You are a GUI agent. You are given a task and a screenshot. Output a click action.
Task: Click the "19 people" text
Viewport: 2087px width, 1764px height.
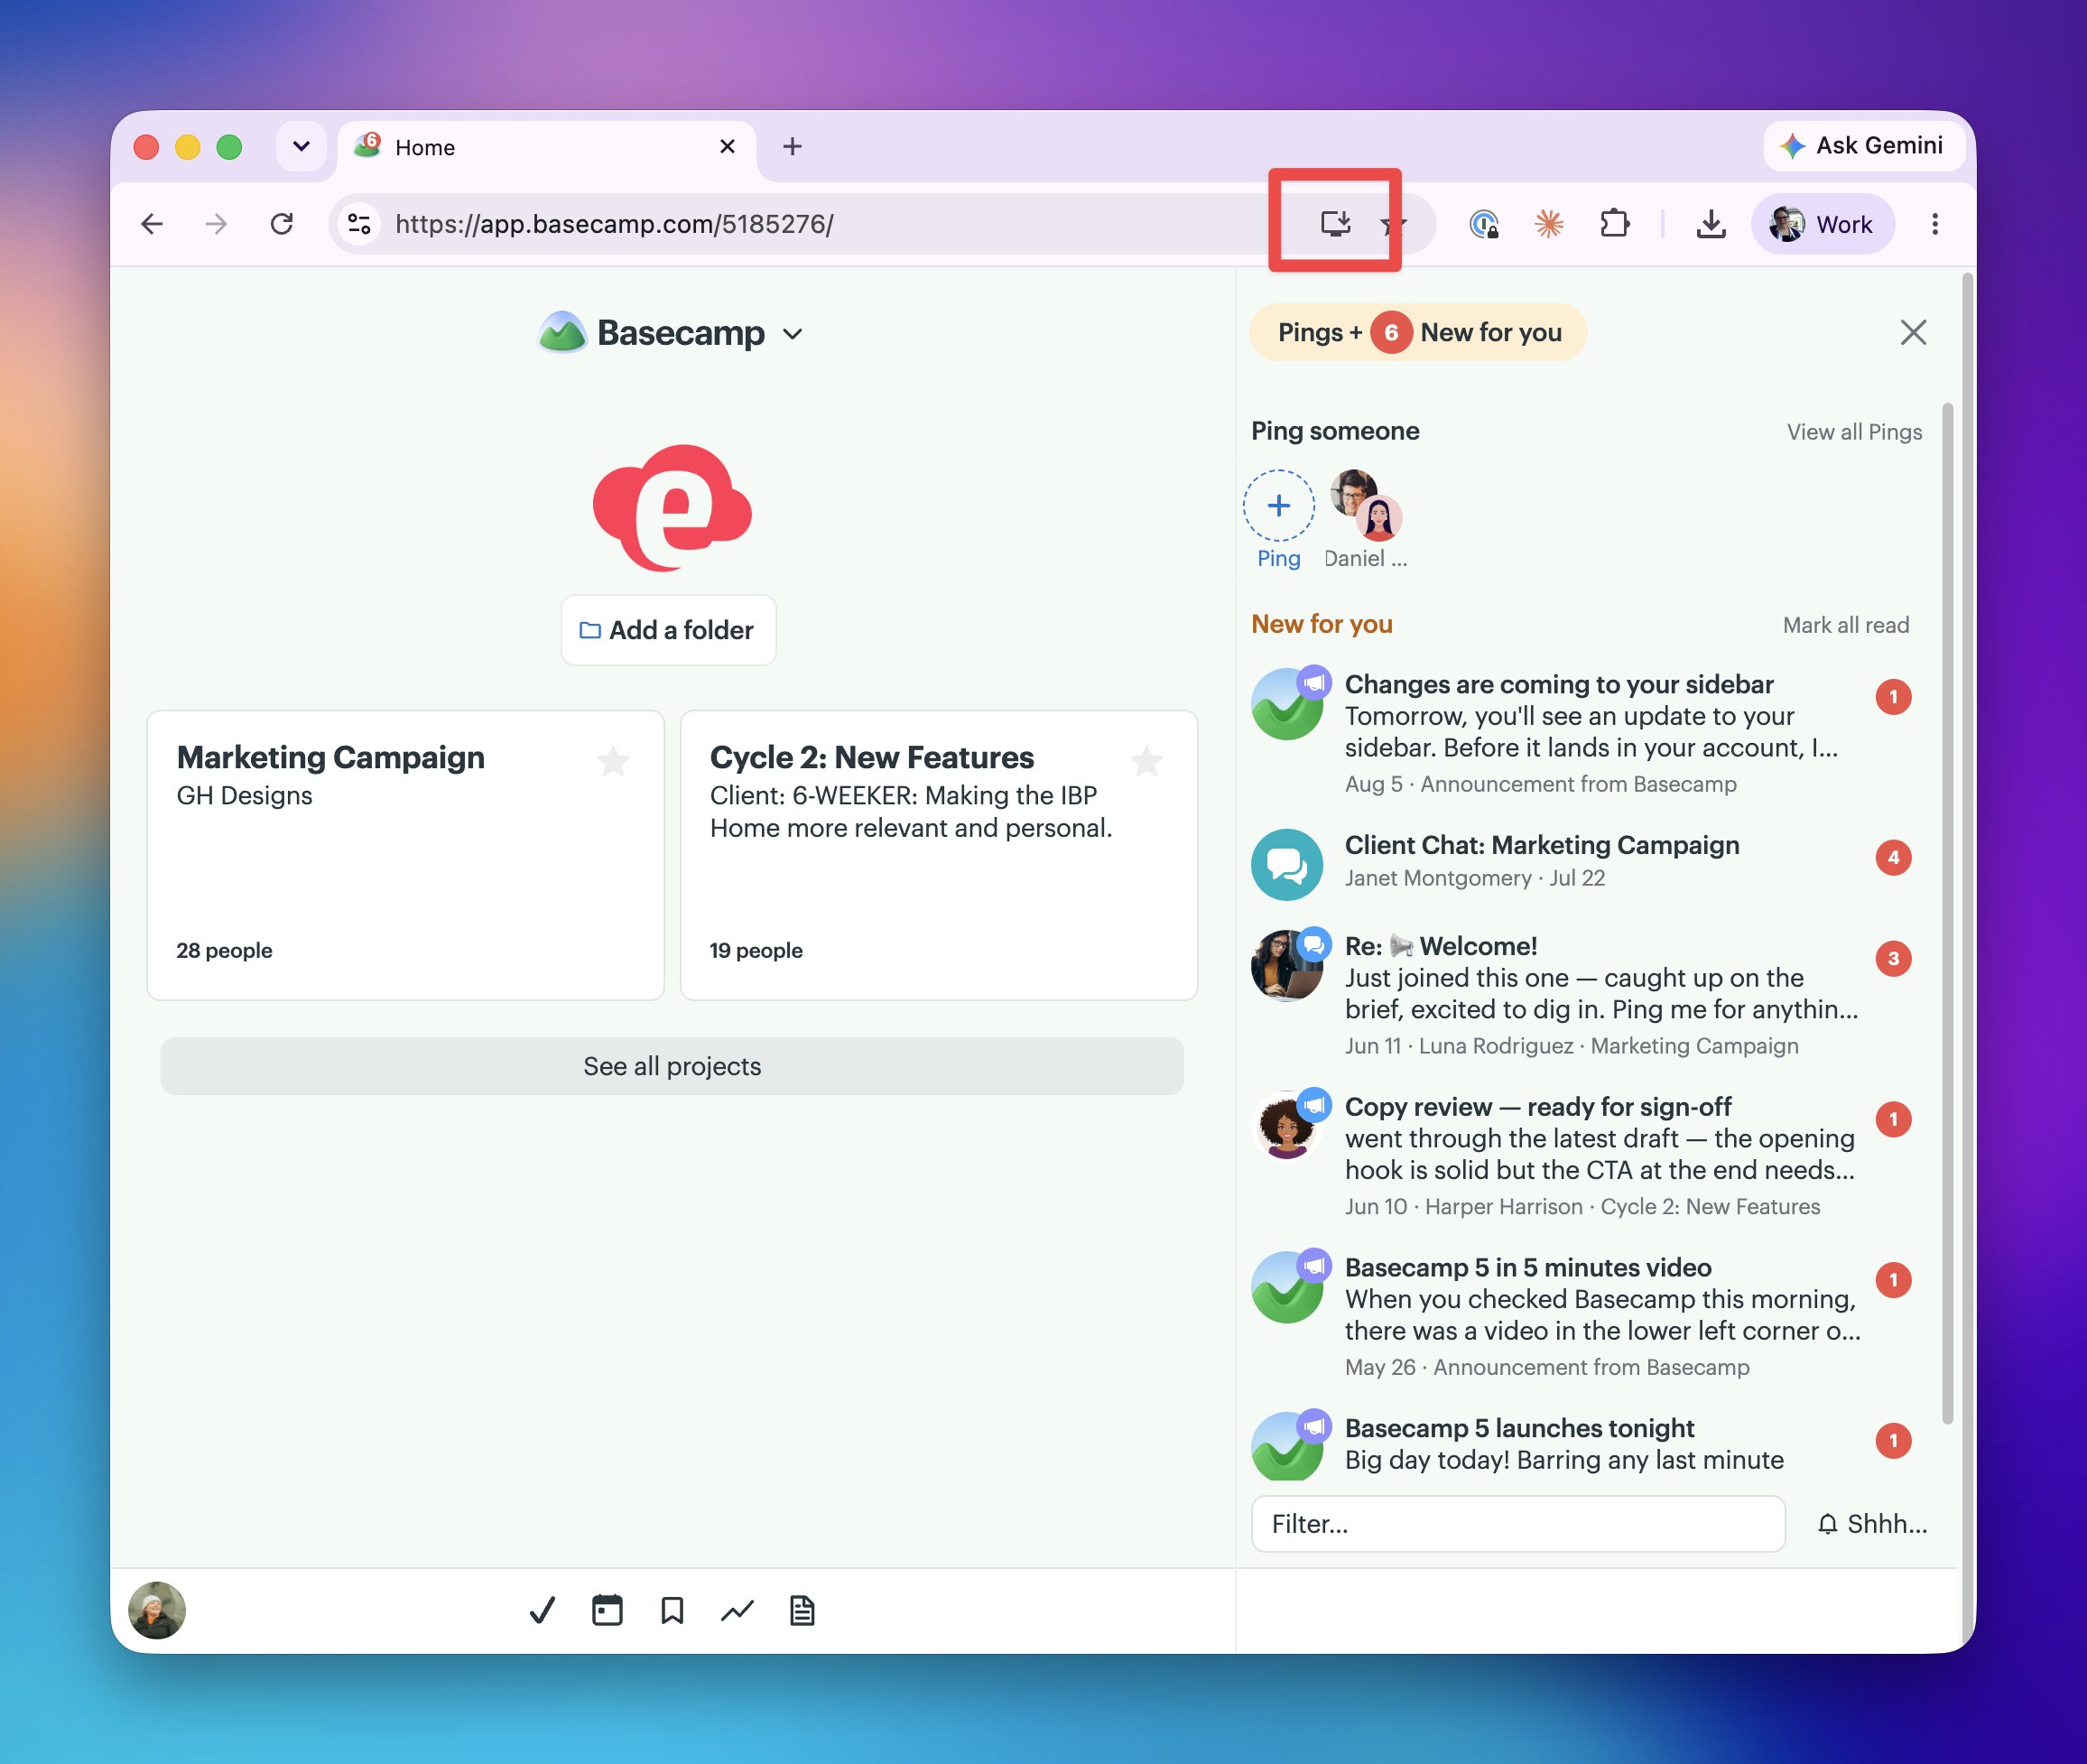pos(756,950)
